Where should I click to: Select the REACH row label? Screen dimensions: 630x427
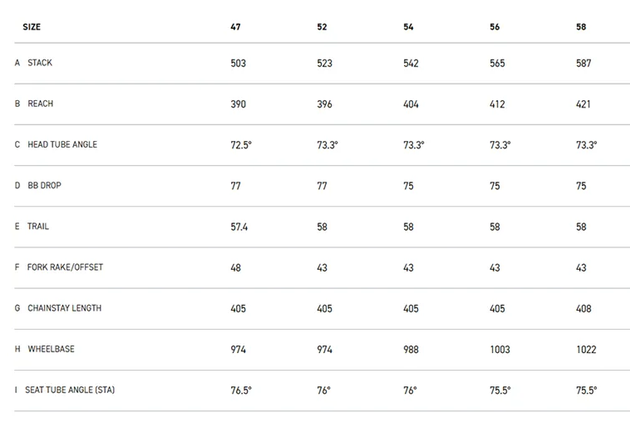(x=40, y=104)
